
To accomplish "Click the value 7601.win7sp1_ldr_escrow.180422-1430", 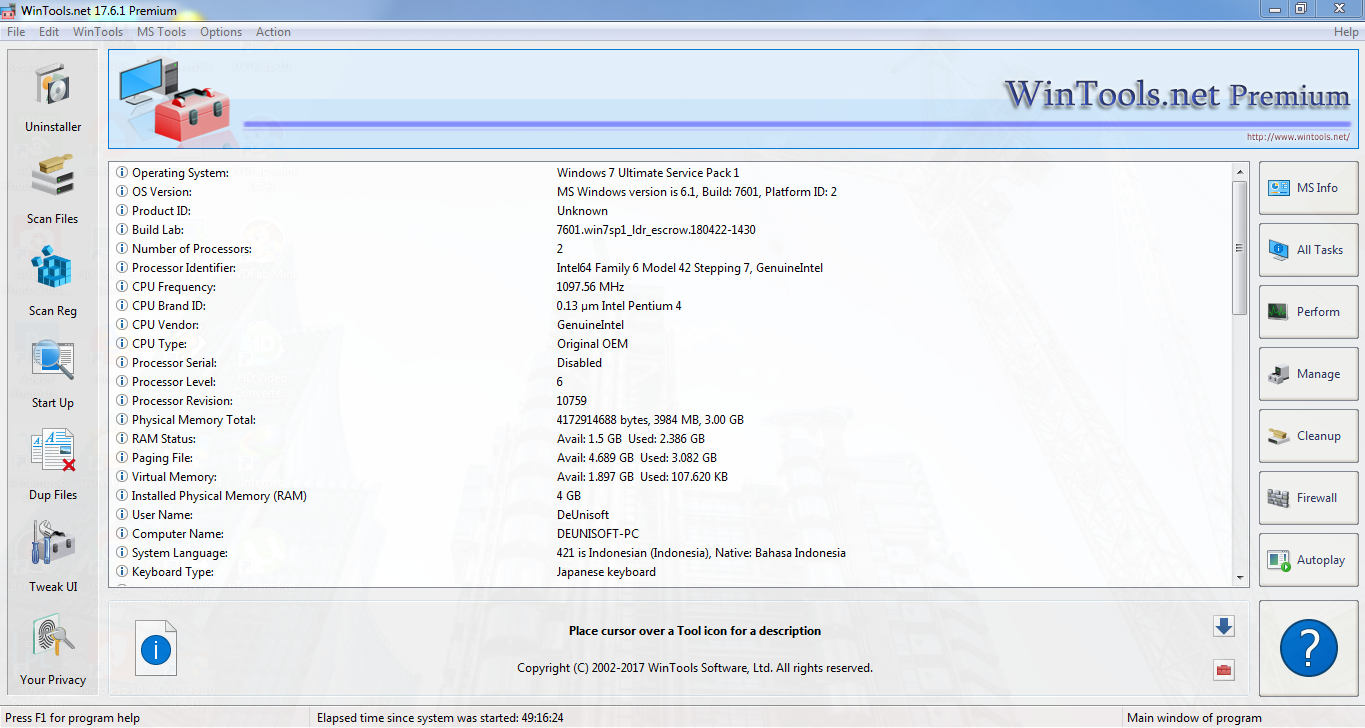I will [x=656, y=230].
